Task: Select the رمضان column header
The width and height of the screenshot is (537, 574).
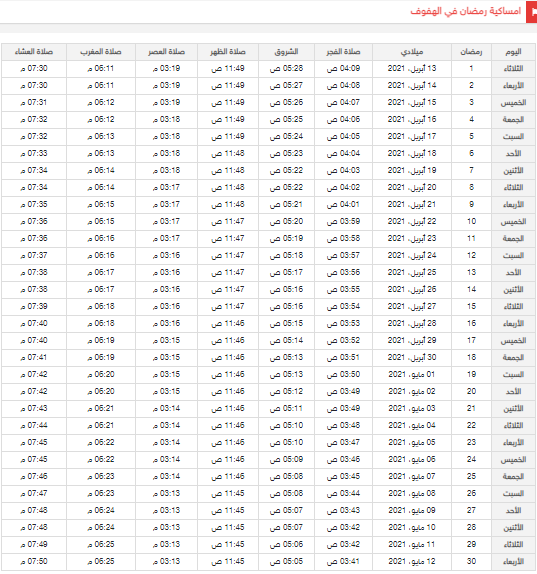Action: tap(471, 52)
